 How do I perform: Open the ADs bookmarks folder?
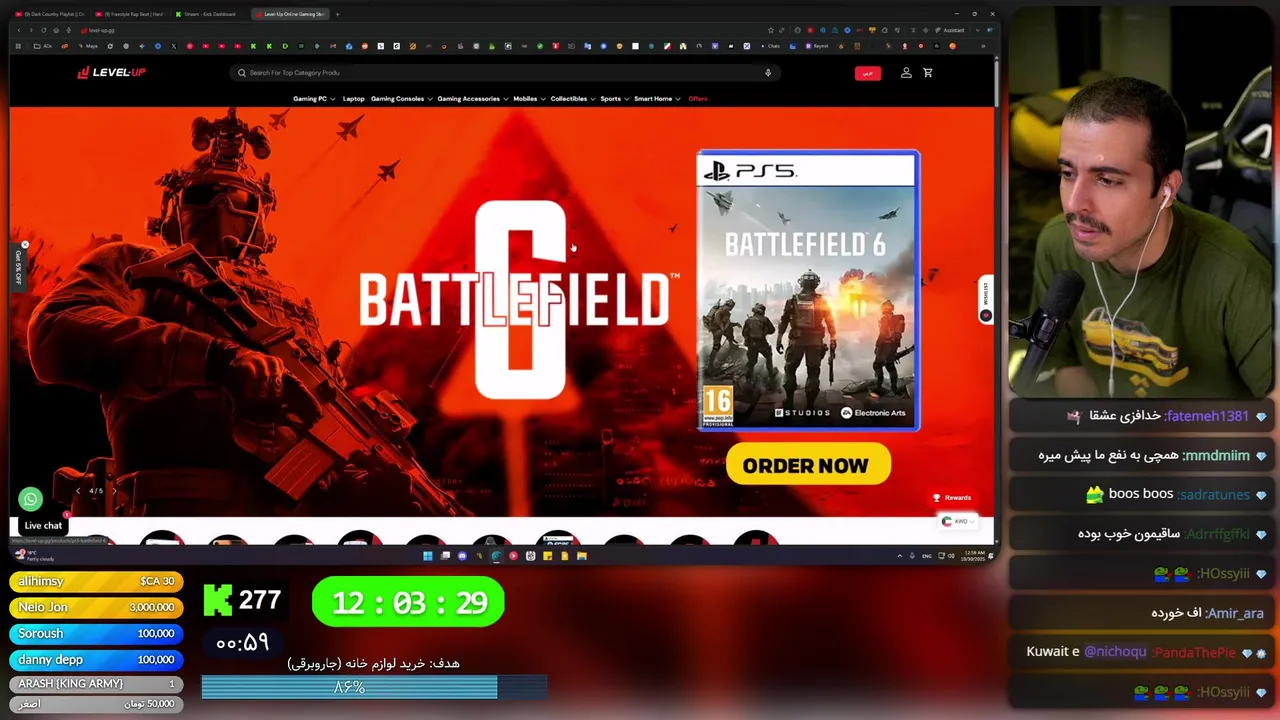tap(43, 46)
